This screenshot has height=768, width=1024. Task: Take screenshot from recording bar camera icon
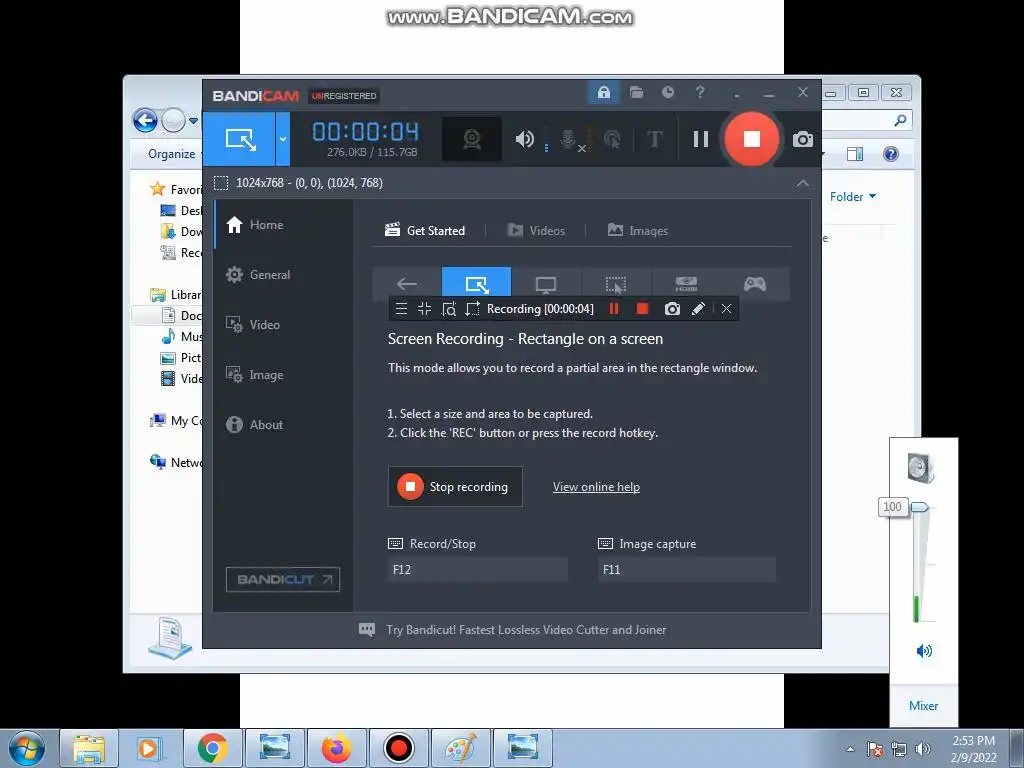pos(672,309)
